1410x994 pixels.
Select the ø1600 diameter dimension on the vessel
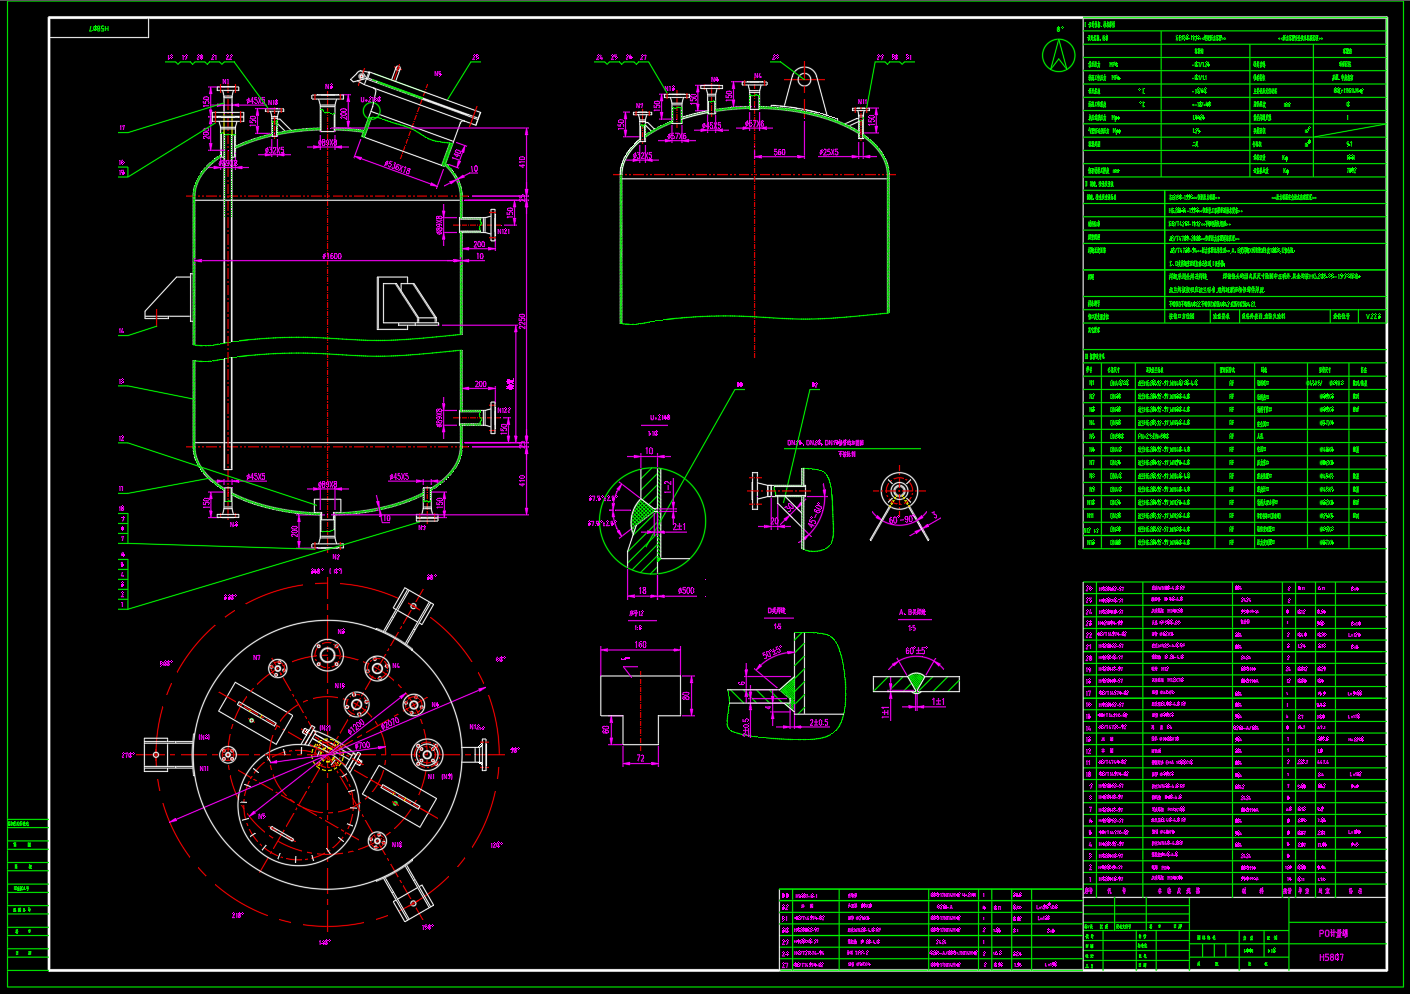332,257
